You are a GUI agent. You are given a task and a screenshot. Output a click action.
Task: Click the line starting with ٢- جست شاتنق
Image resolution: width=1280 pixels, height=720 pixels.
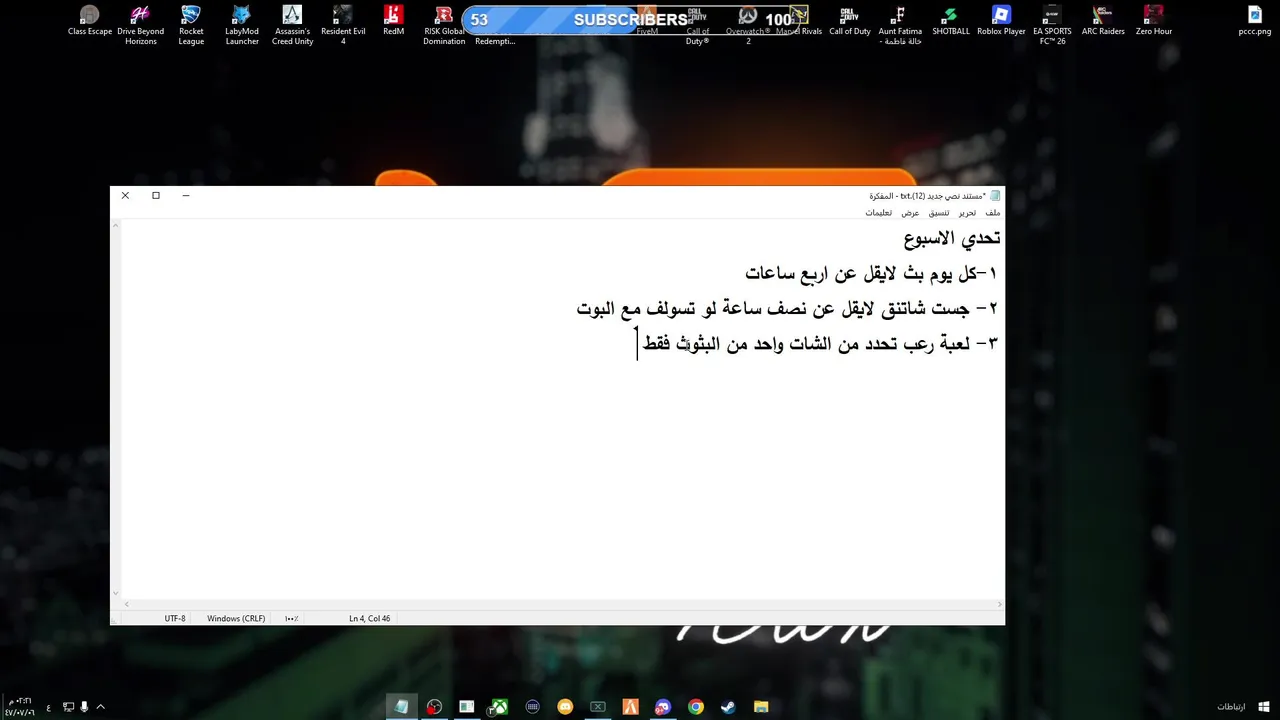(x=787, y=309)
